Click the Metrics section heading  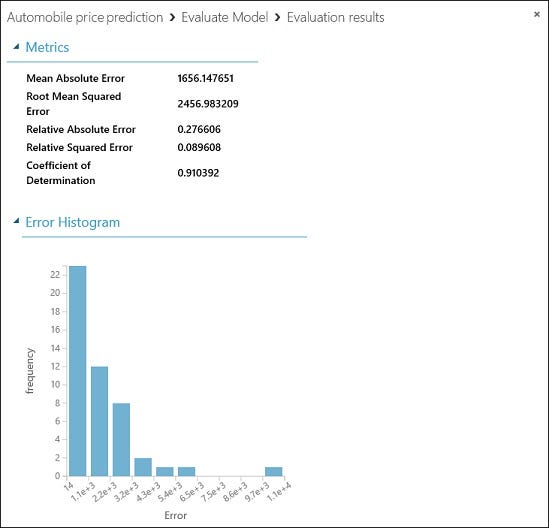coord(47,47)
